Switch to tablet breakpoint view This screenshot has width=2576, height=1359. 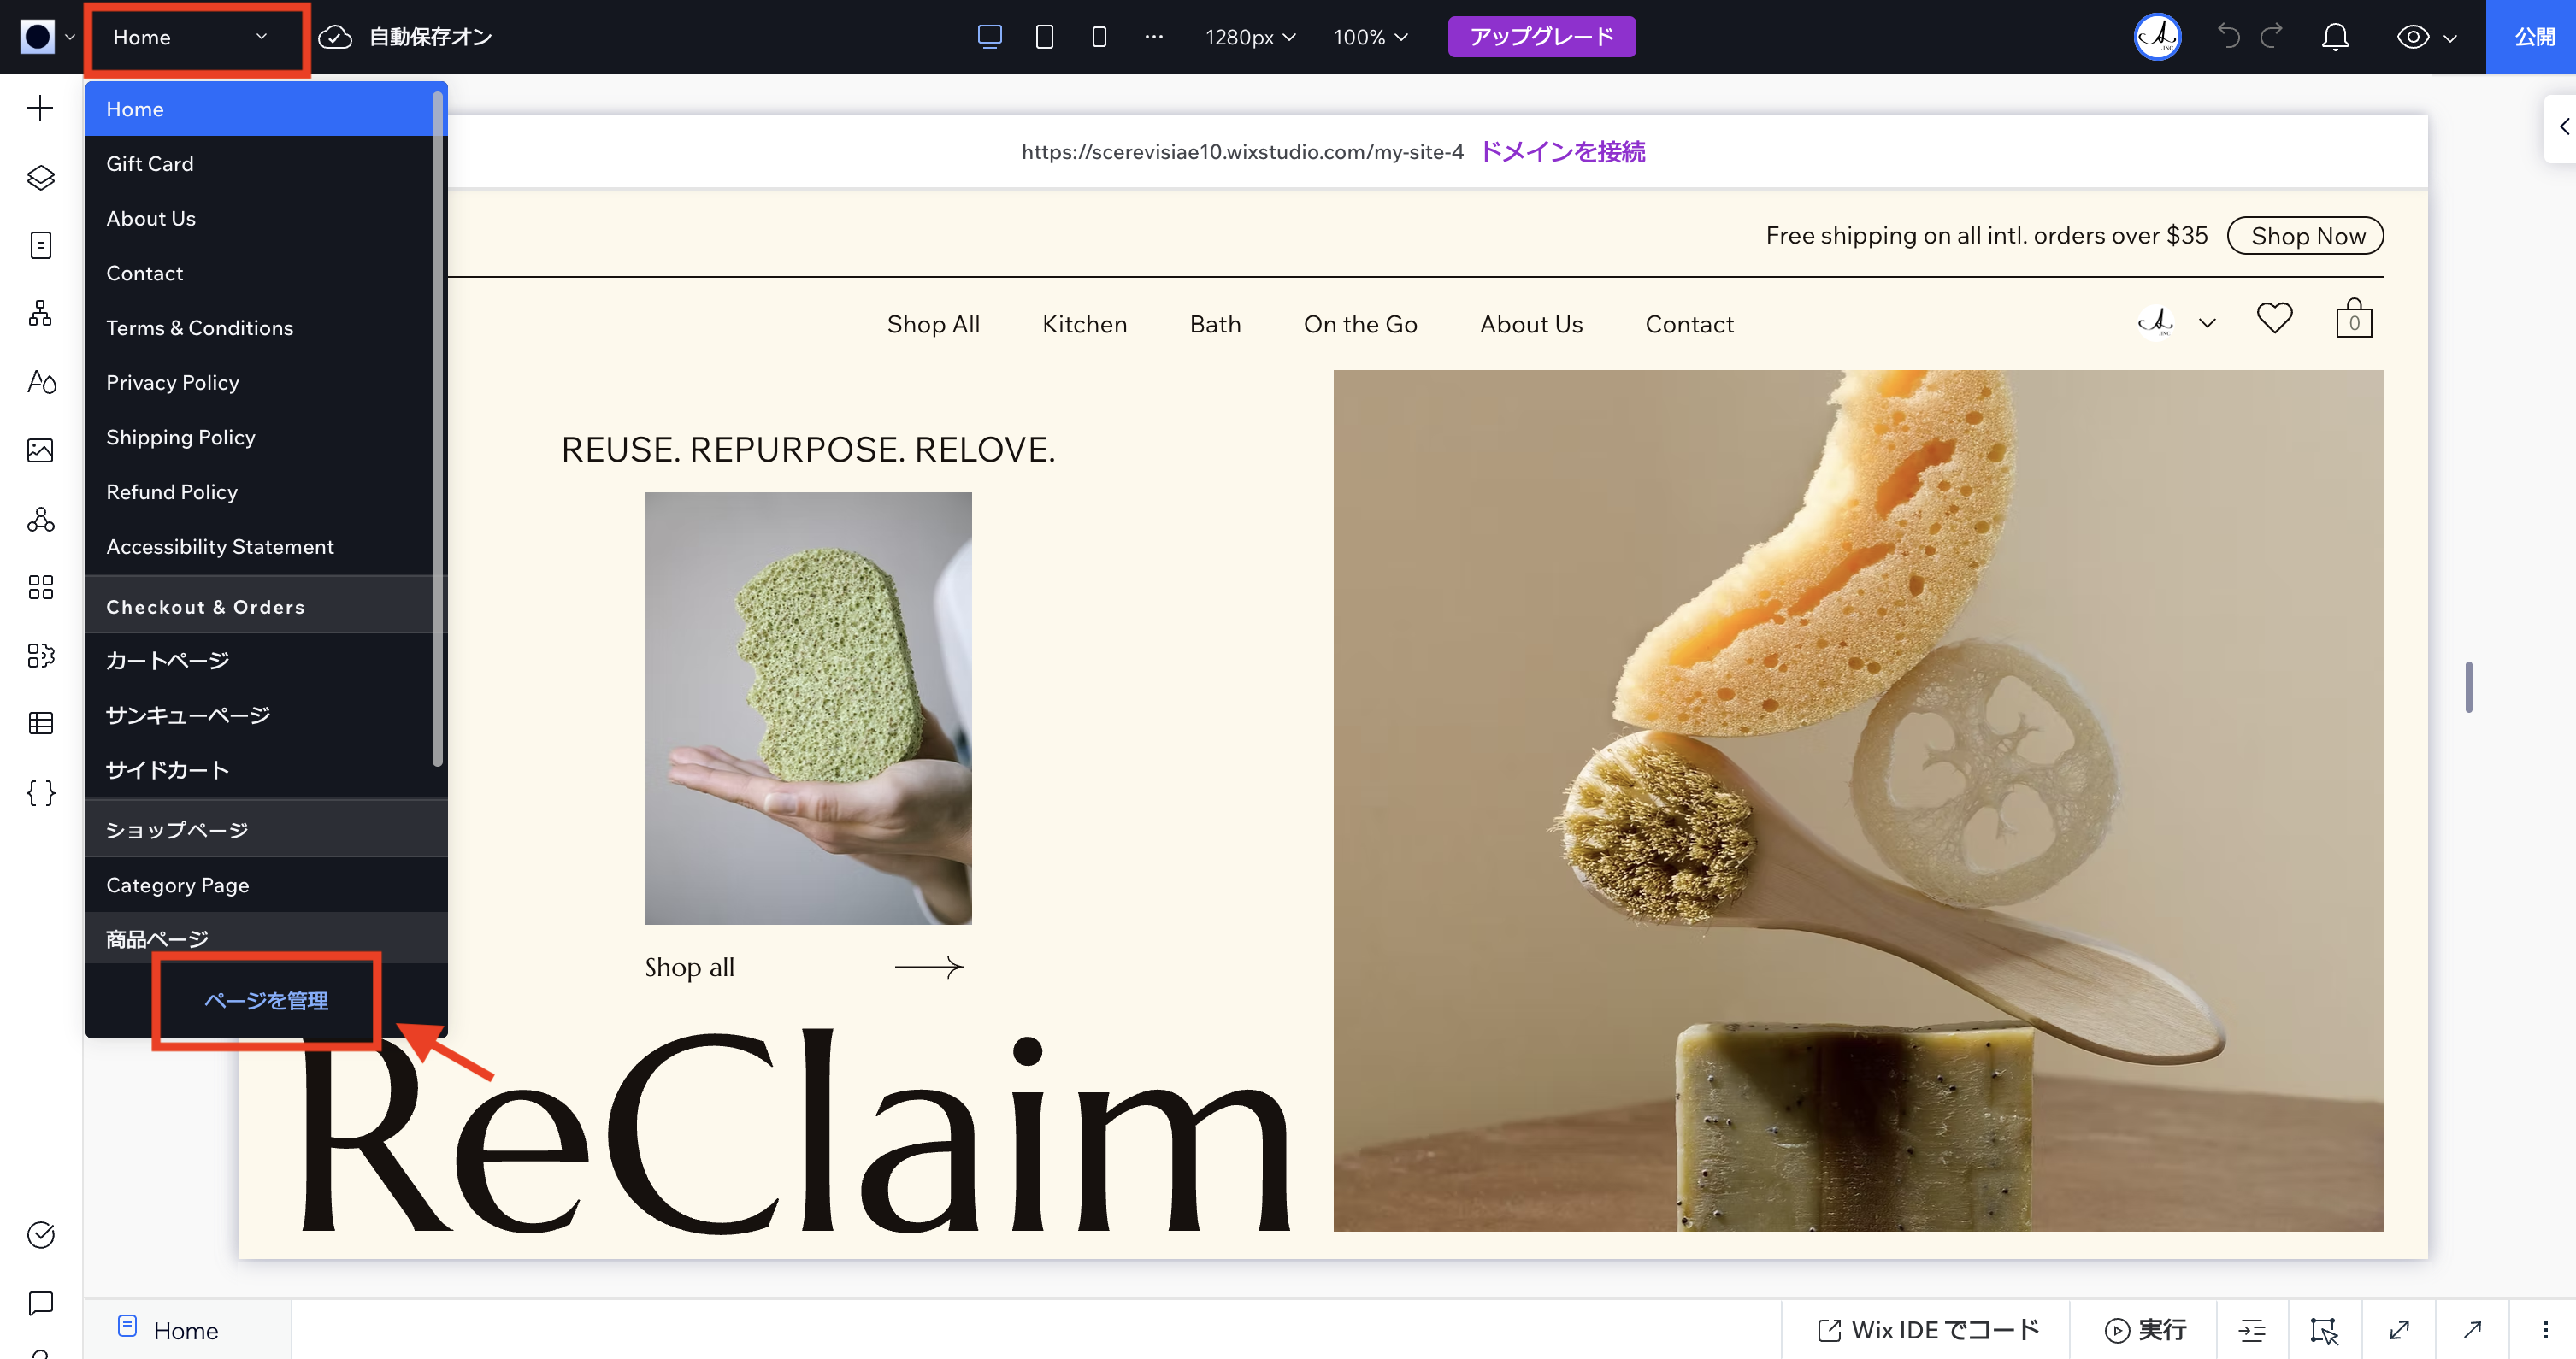pos(1044,37)
